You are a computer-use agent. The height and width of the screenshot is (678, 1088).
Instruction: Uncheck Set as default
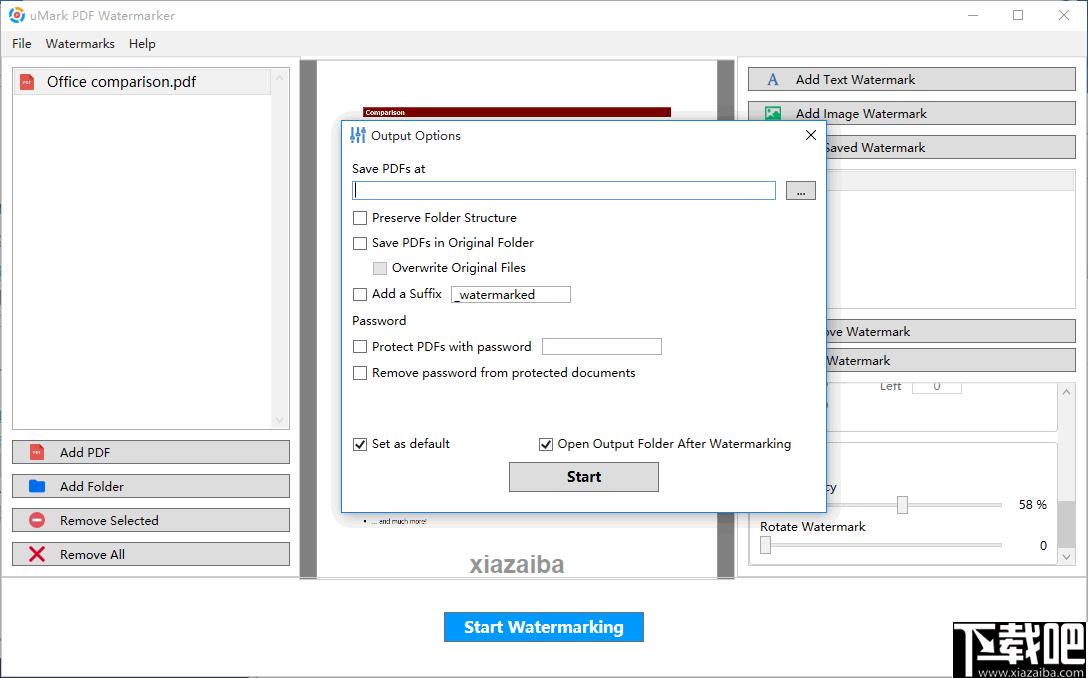359,444
